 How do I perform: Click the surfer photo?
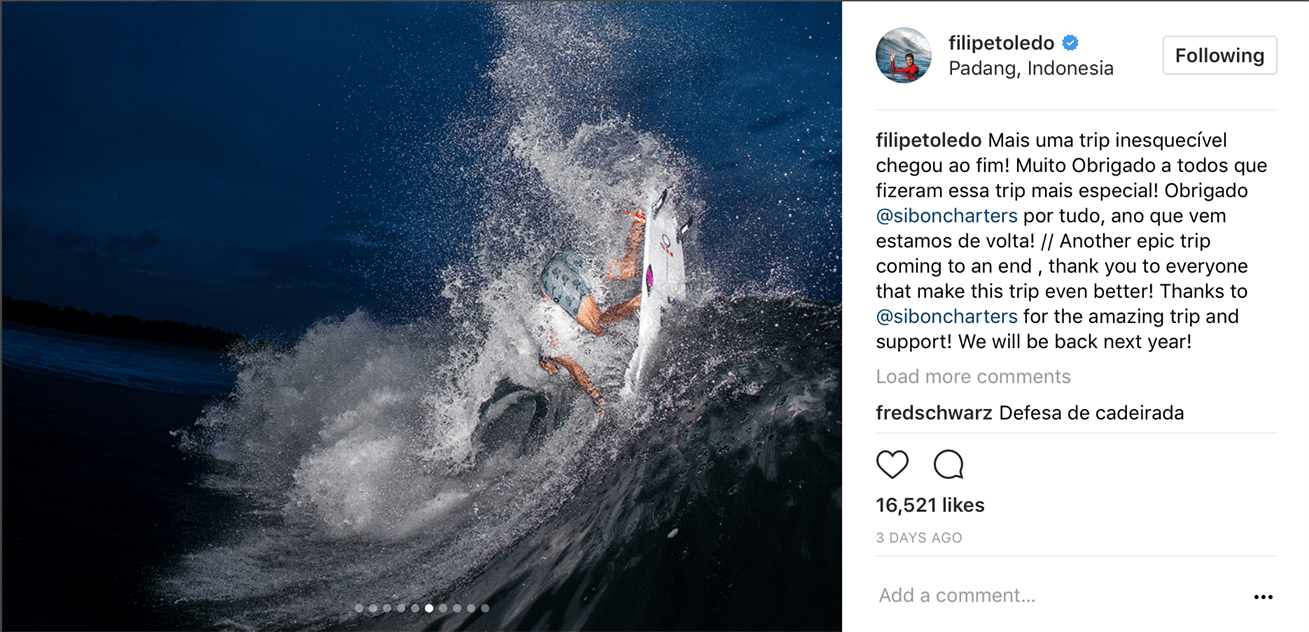pyautogui.click(x=420, y=300)
